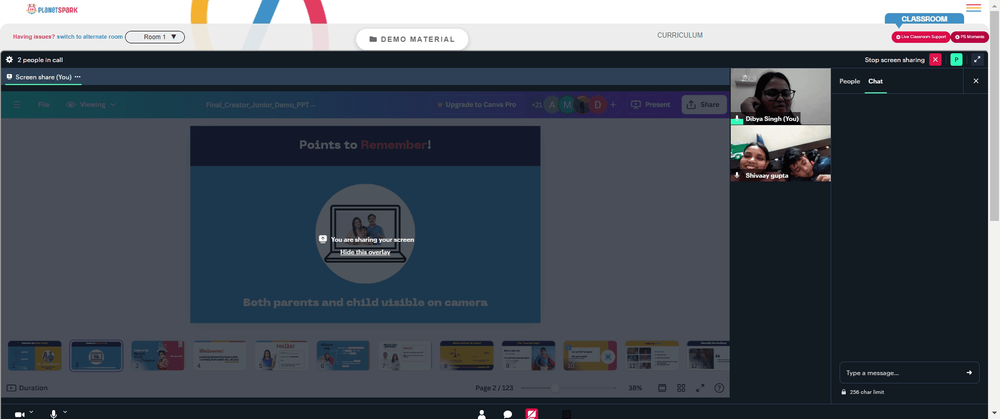This screenshot has width=1000, height=419.
Task: Select slide thumbnail 10
Action: coord(590,355)
